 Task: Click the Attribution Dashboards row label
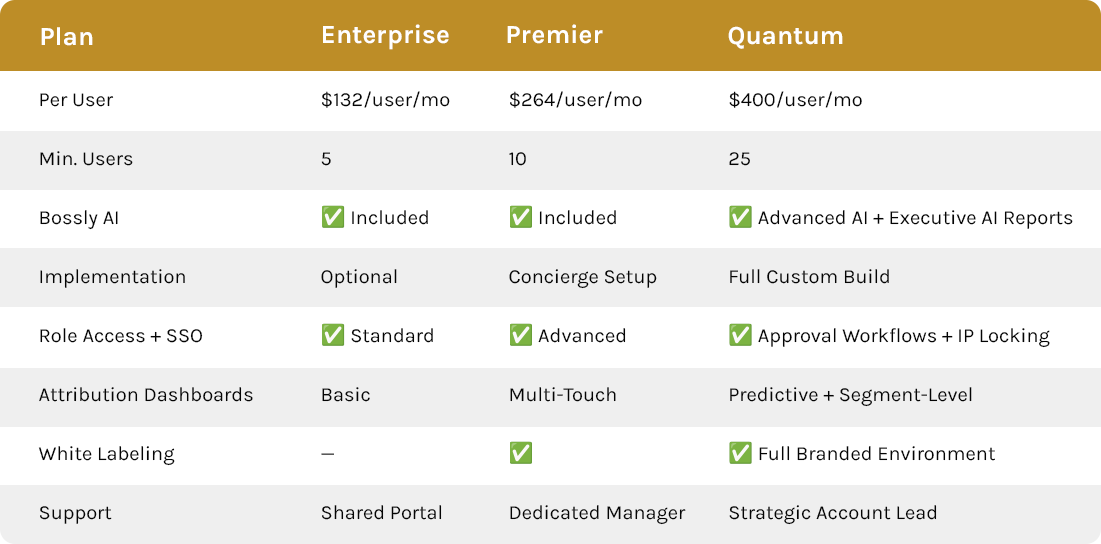[146, 394]
